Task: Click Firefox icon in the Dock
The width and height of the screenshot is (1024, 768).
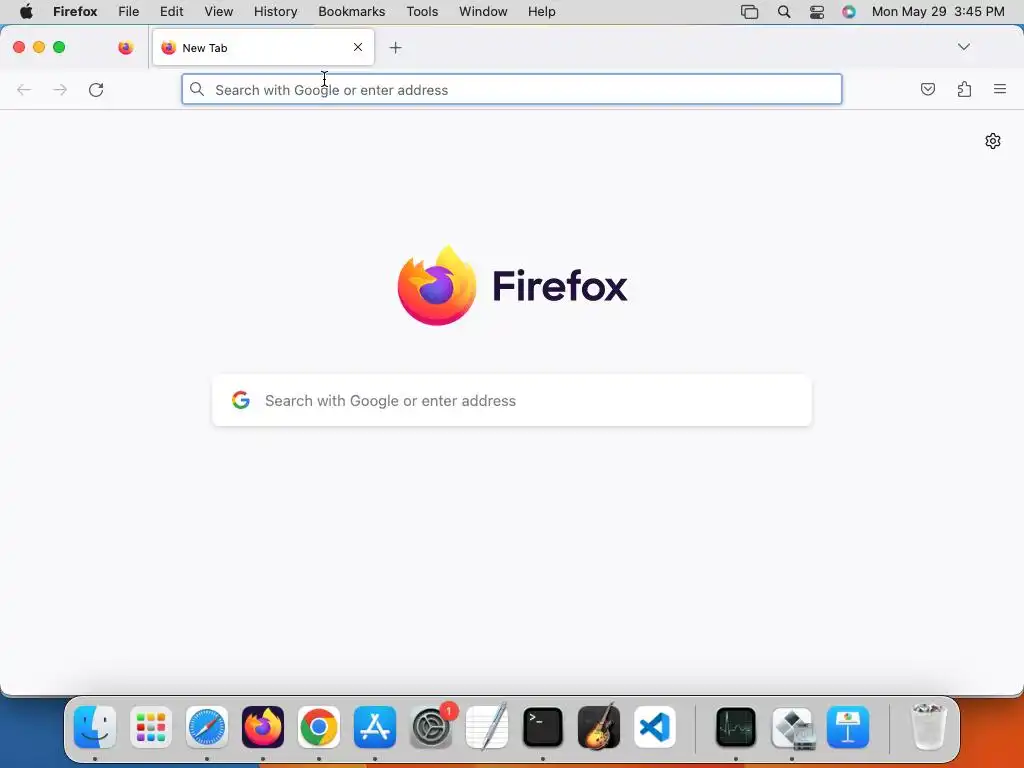Action: pyautogui.click(x=263, y=727)
